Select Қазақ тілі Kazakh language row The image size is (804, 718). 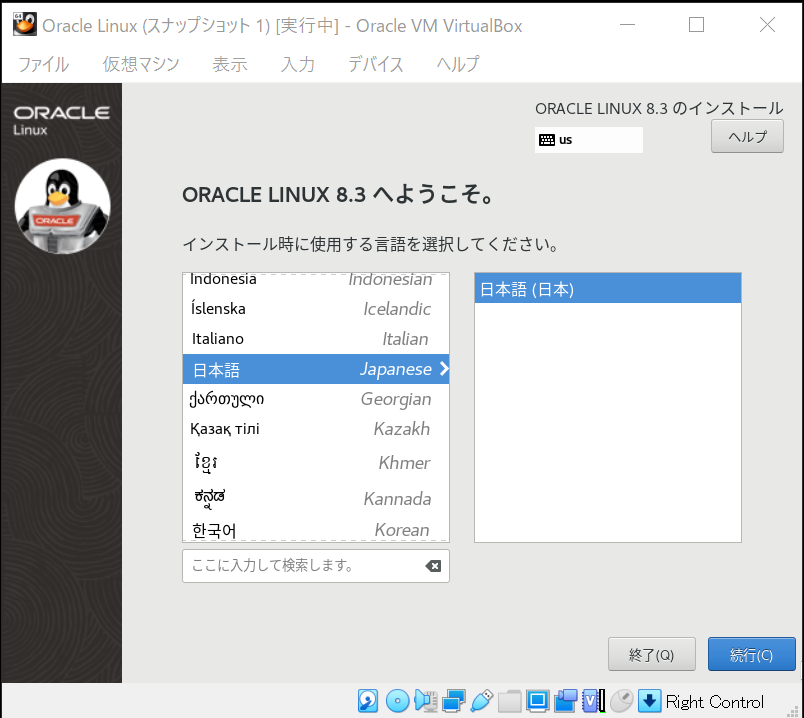[x=316, y=429]
